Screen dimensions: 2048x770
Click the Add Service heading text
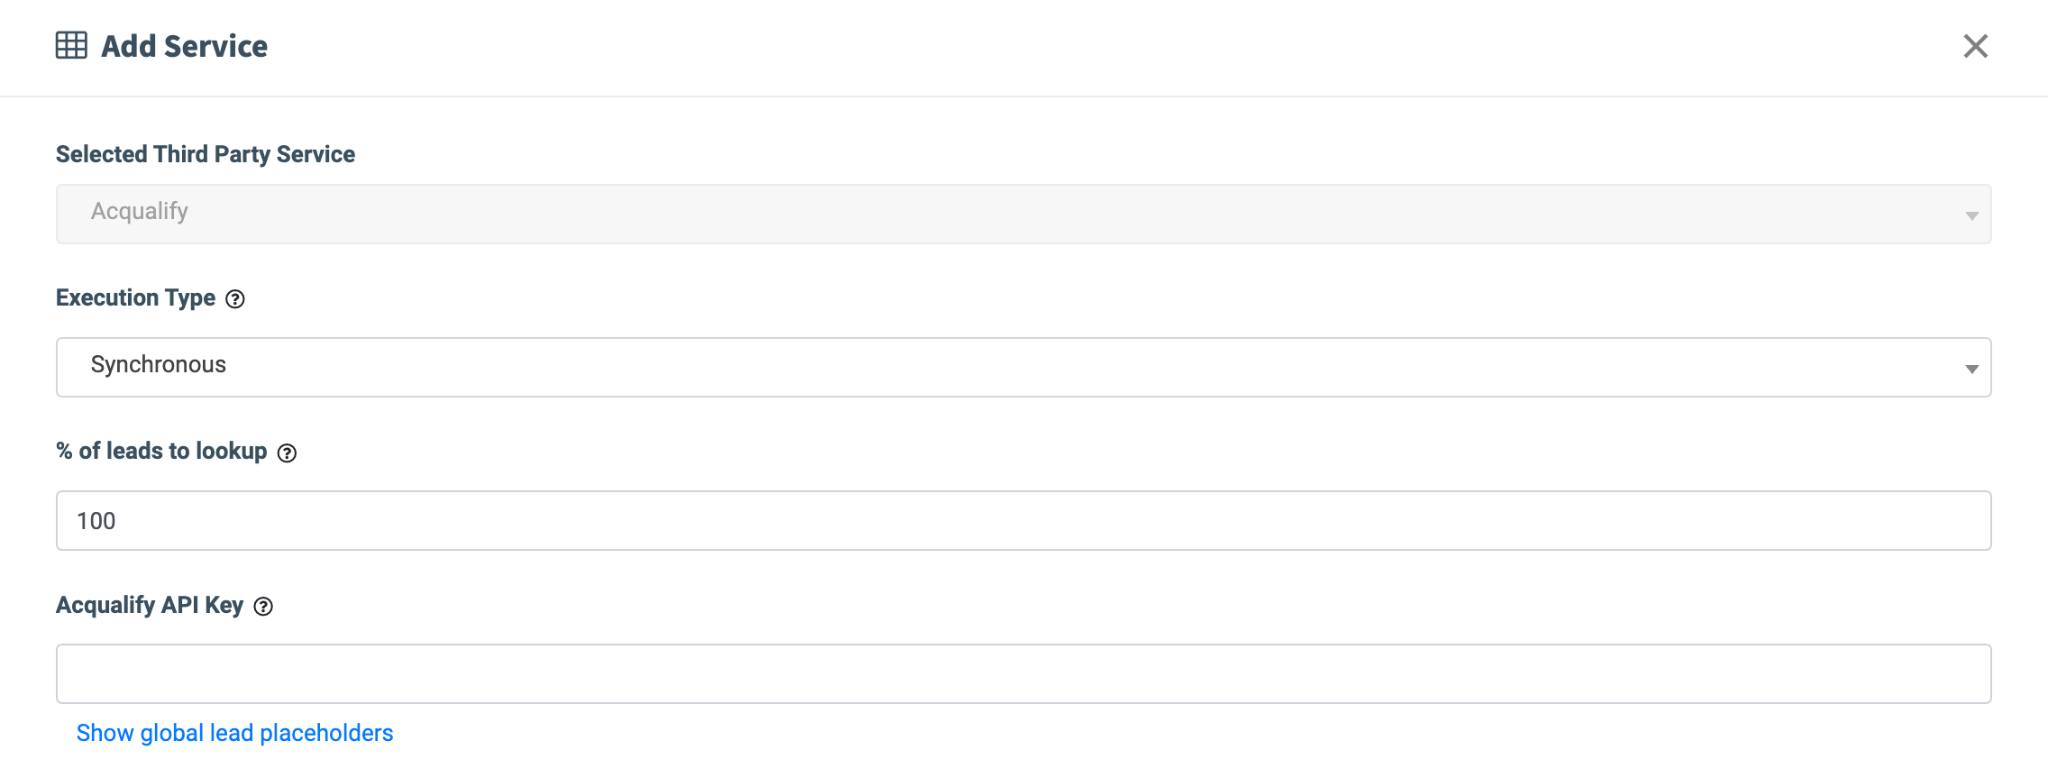point(184,46)
